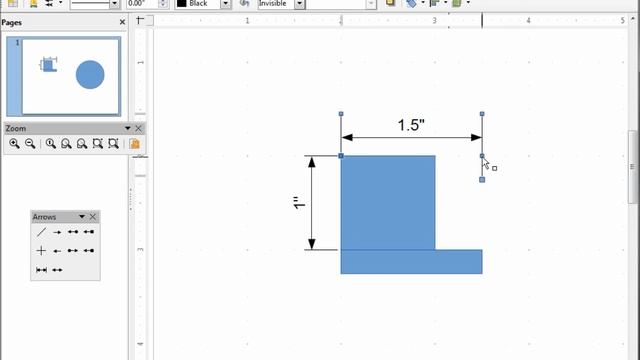This screenshot has height=360, width=640.
Task: Click the black line color swatch
Action: coord(182,3)
